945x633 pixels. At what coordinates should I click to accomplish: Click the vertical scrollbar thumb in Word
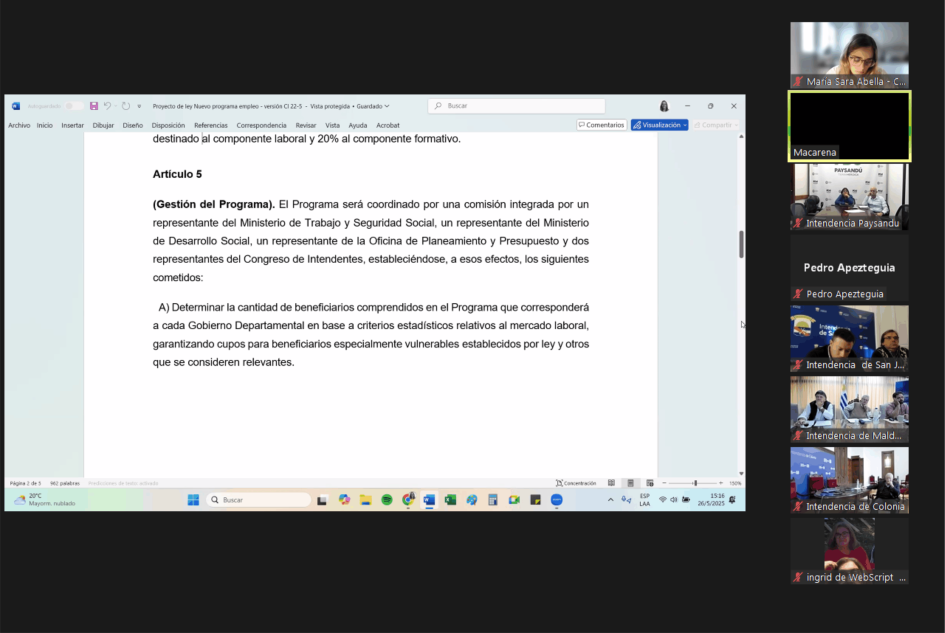741,244
